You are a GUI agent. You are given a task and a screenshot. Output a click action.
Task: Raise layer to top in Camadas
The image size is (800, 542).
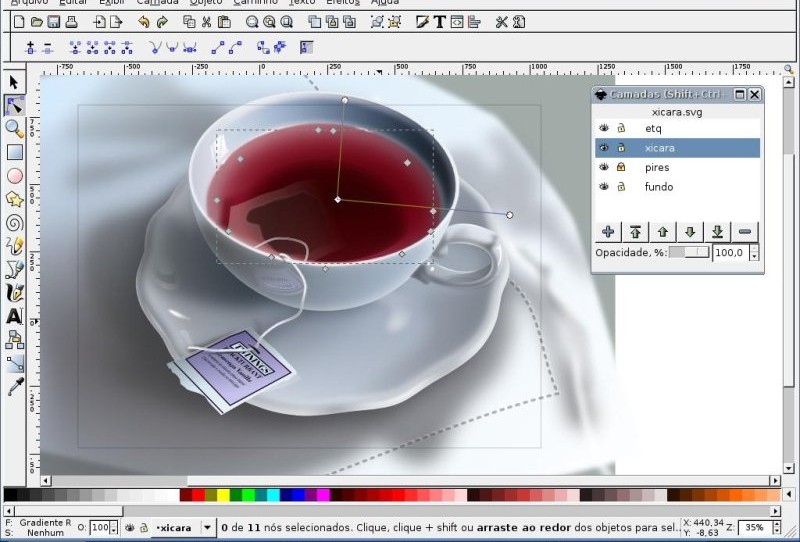pos(635,232)
